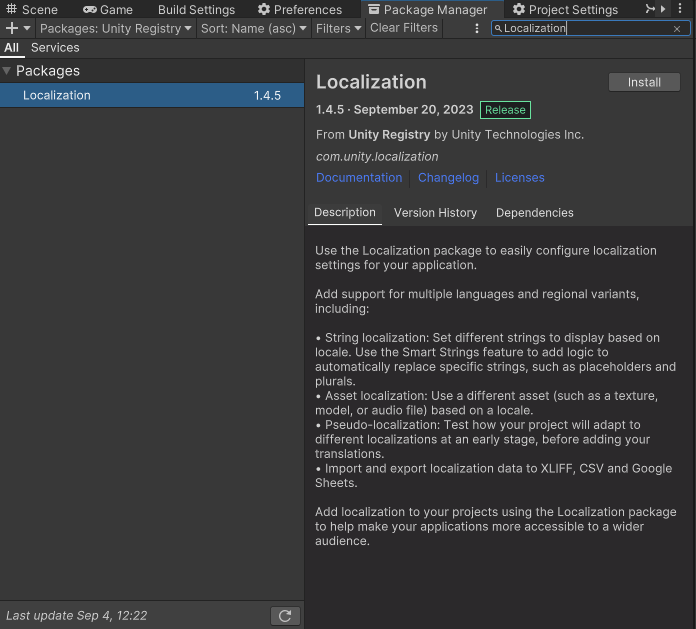Viewport: 696px width, 629px height.
Task: Switch to the Build Settings tab
Action: point(196,9)
